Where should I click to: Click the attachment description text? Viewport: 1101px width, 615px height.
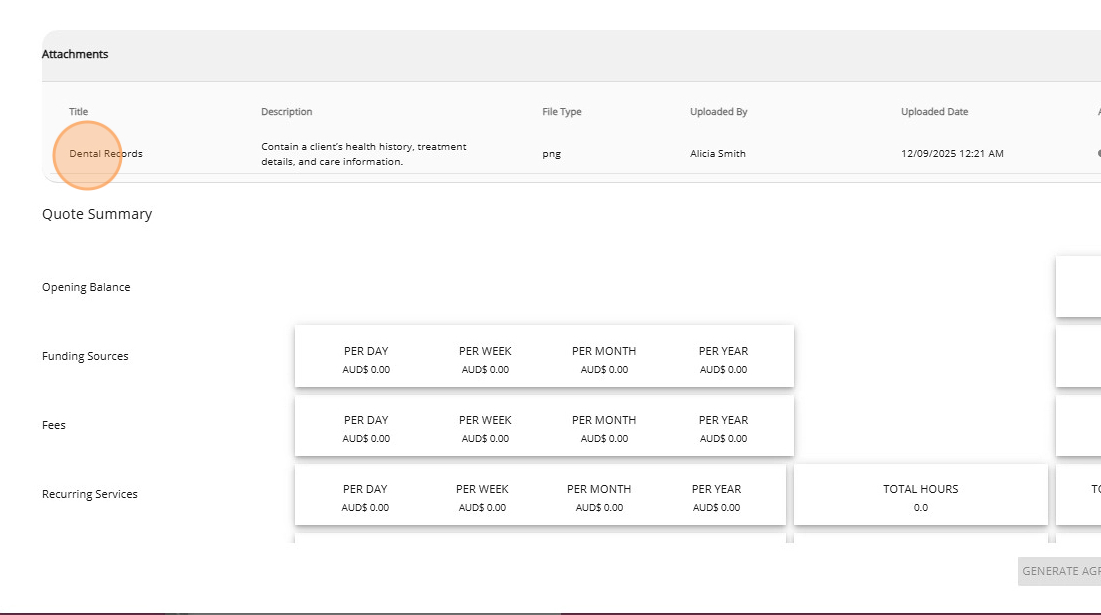[x=364, y=154]
